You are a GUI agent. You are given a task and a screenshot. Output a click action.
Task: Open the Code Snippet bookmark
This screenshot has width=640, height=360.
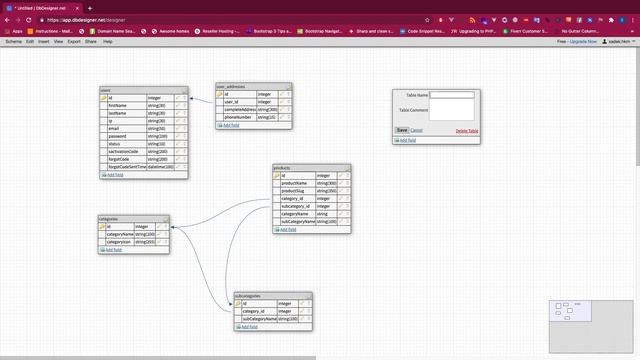(x=422, y=31)
